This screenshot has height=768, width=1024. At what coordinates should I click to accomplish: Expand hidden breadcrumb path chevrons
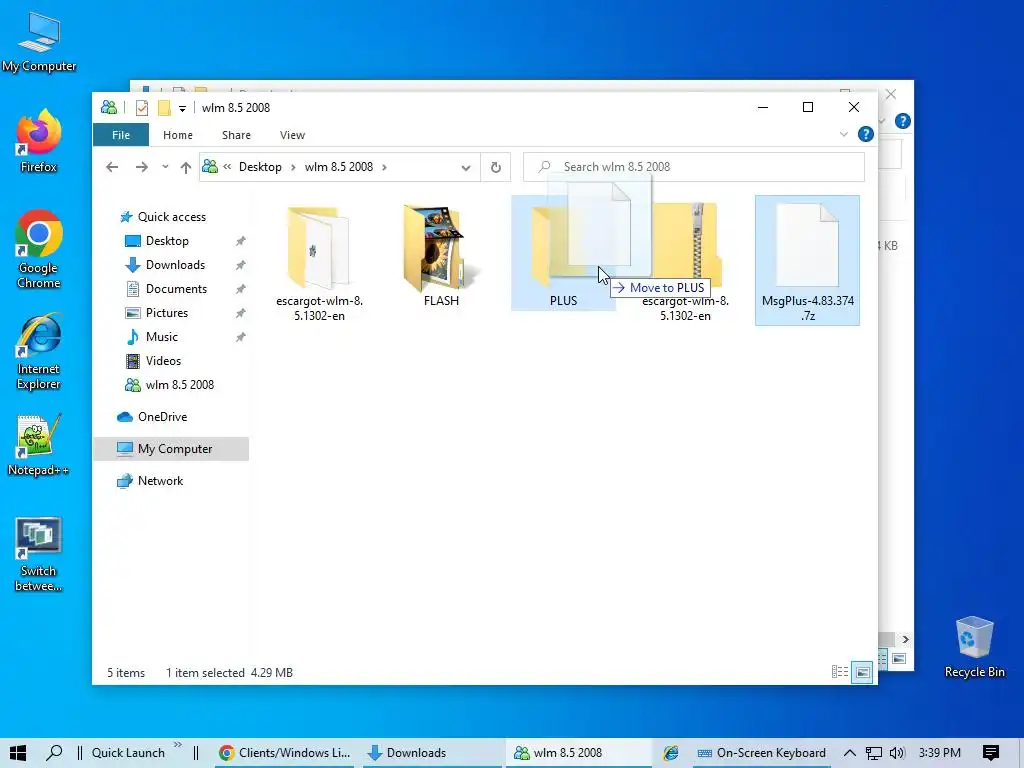pos(227,167)
